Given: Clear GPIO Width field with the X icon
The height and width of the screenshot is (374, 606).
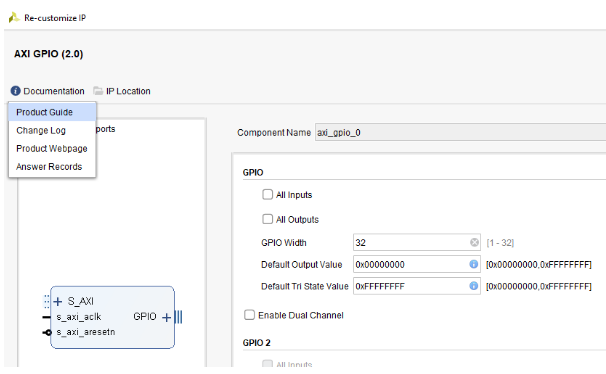Looking at the screenshot, I should [x=474, y=242].
